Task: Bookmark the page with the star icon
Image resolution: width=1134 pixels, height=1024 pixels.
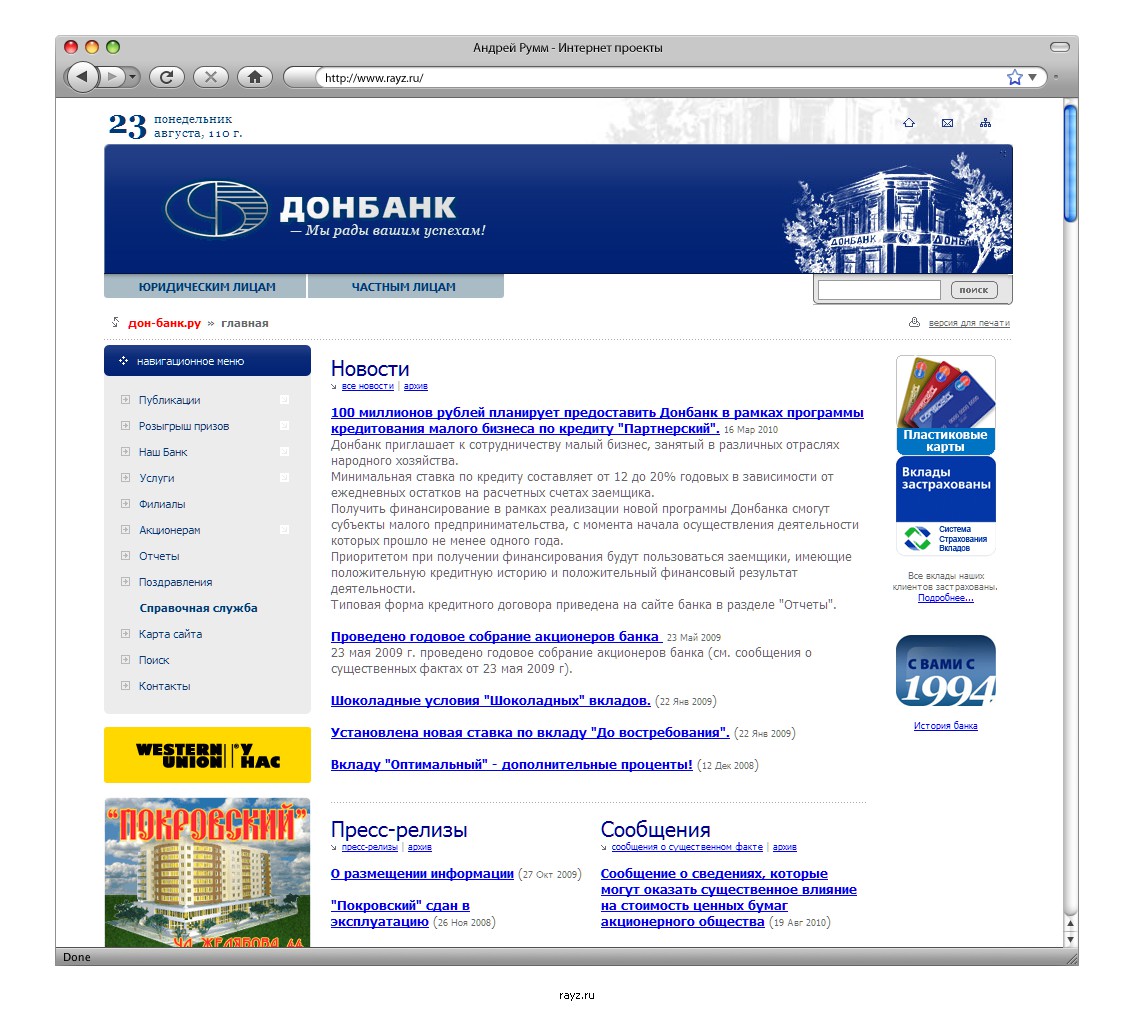Action: [x=1015, y=77]
